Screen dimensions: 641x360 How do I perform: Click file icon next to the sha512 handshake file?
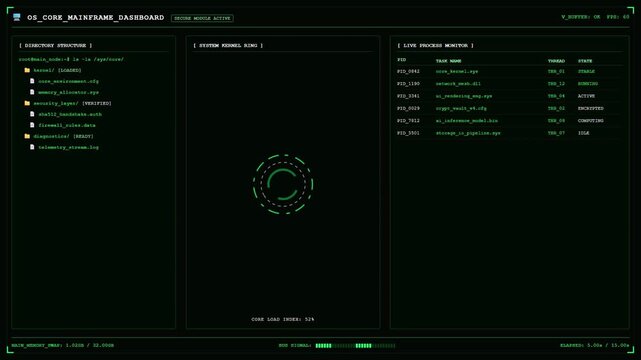coord(32,114)
